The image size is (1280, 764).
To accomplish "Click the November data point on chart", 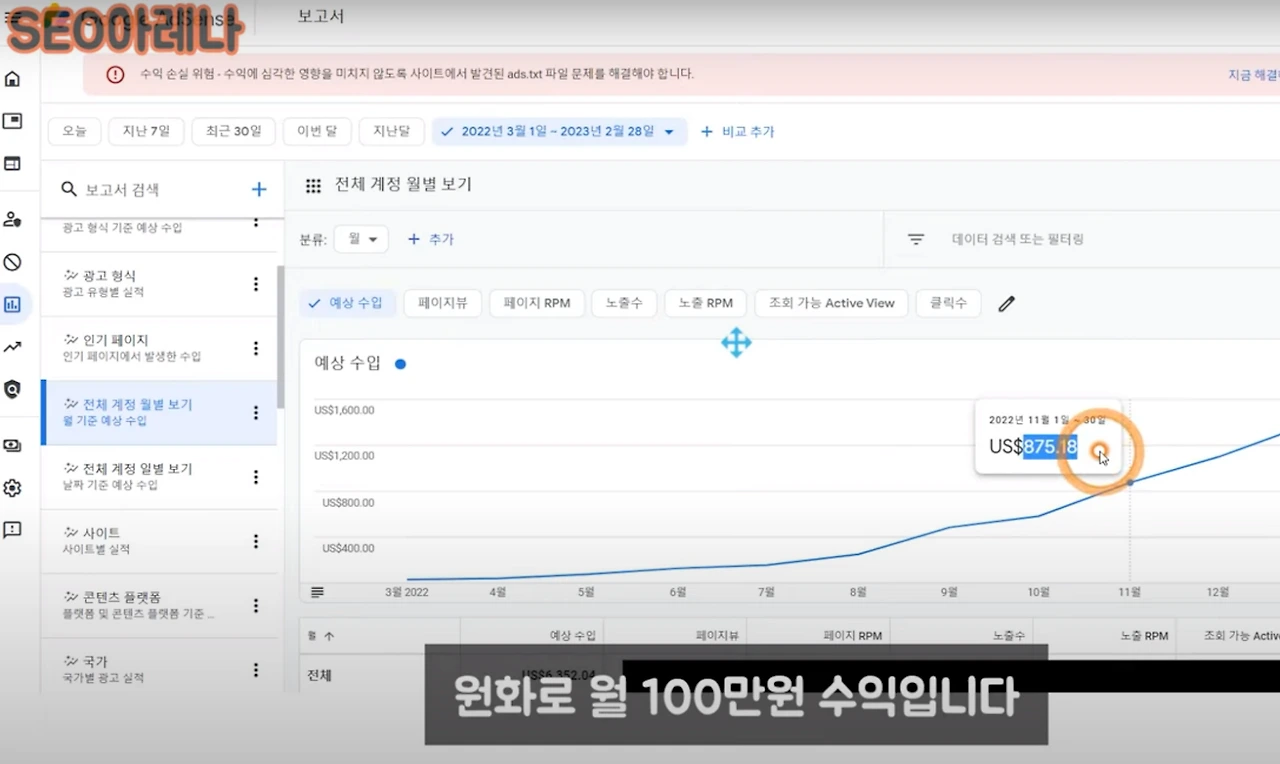I will click(x=1130, y=482).
